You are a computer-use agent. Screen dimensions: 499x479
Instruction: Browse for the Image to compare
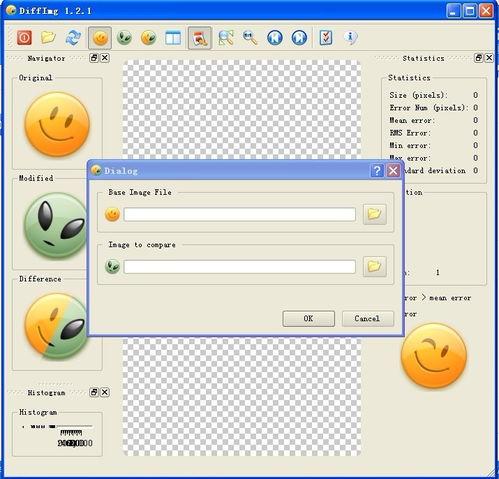pos(375,266)
